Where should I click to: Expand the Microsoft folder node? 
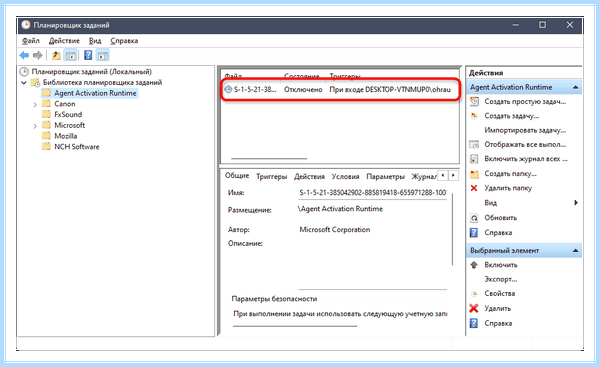click(35, 126)
